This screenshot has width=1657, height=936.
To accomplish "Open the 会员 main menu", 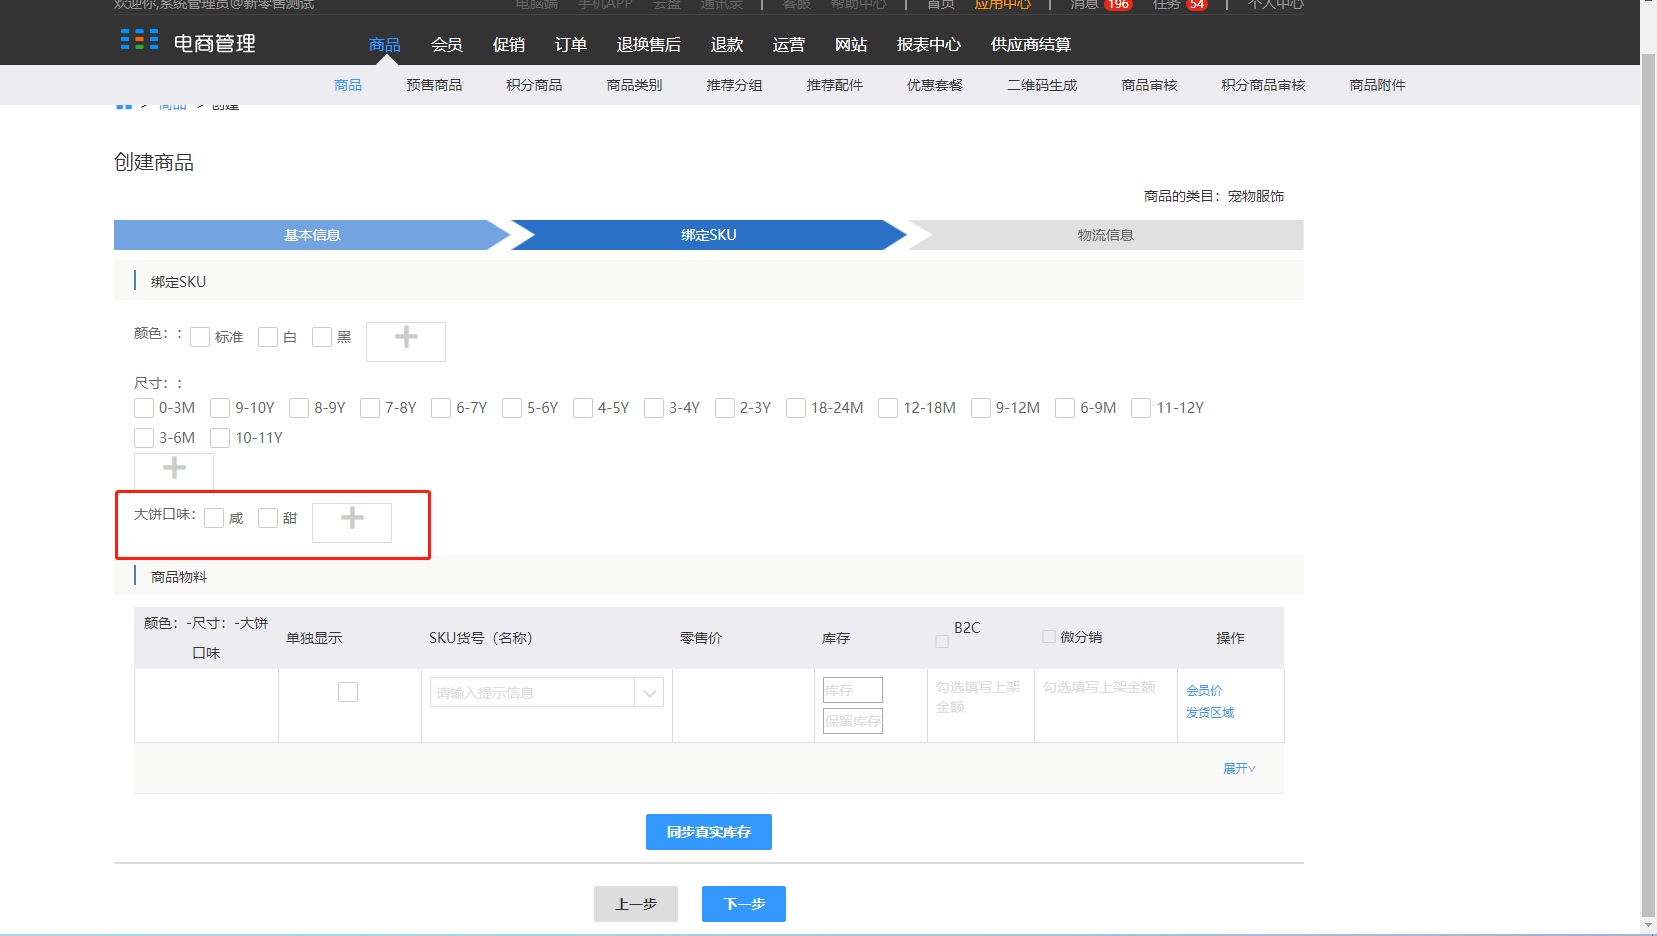I will click(x=446, y=44).
